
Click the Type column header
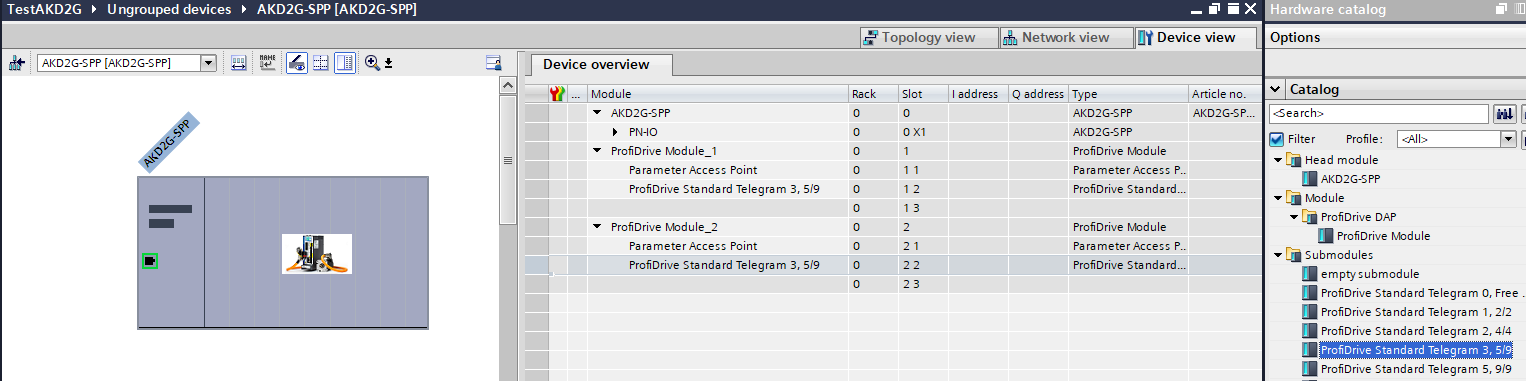(1128, 94)
